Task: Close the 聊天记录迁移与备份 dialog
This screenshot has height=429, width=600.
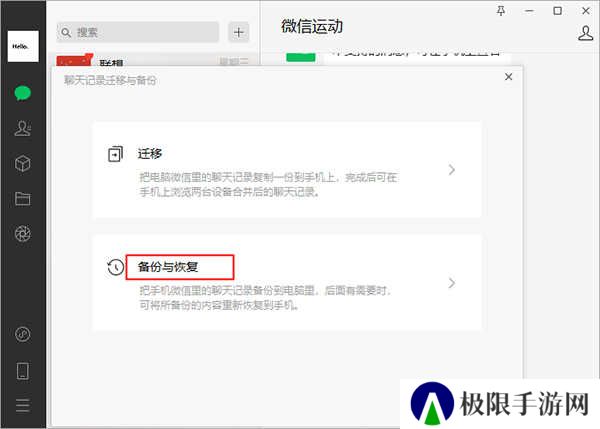Action: [509, 77]
